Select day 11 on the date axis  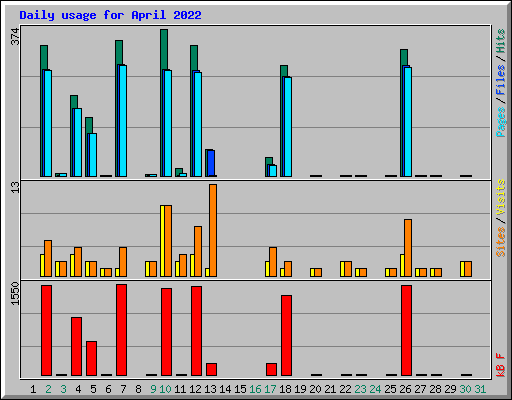tap(180, 389)
